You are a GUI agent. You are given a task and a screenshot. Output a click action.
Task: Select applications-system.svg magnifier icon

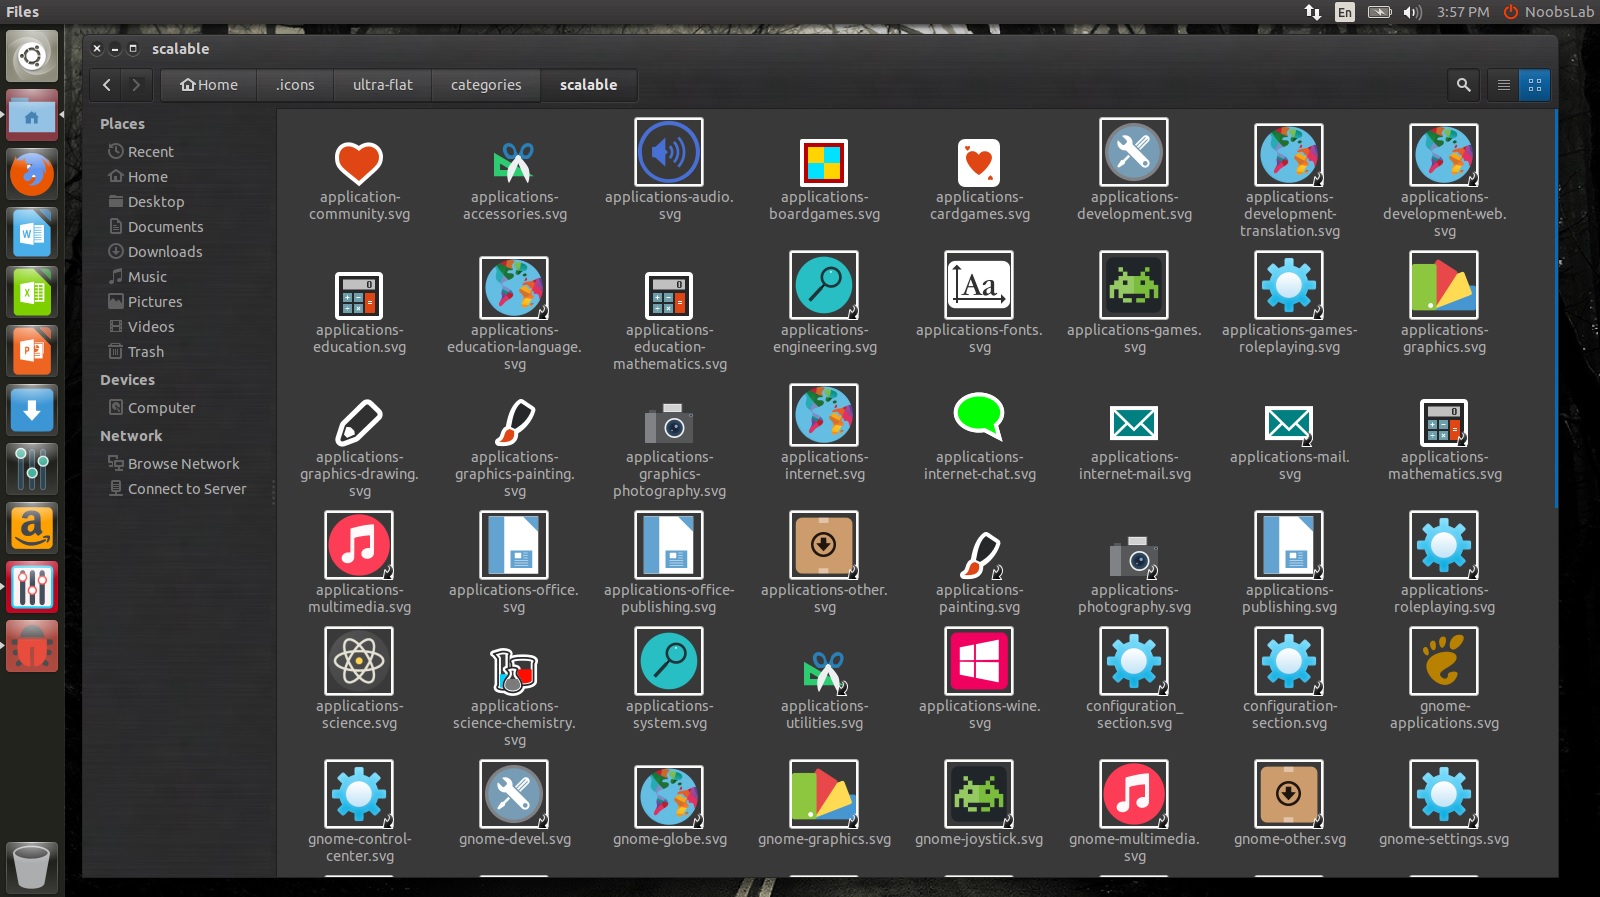tap(669, 661)
